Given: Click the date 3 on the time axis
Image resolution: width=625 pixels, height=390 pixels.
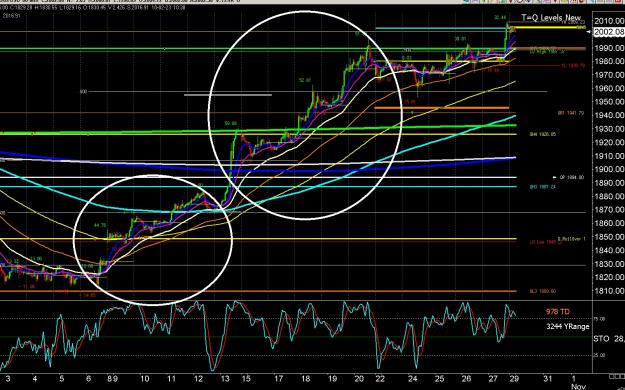Looking at the screenshot, I should 8,379.
